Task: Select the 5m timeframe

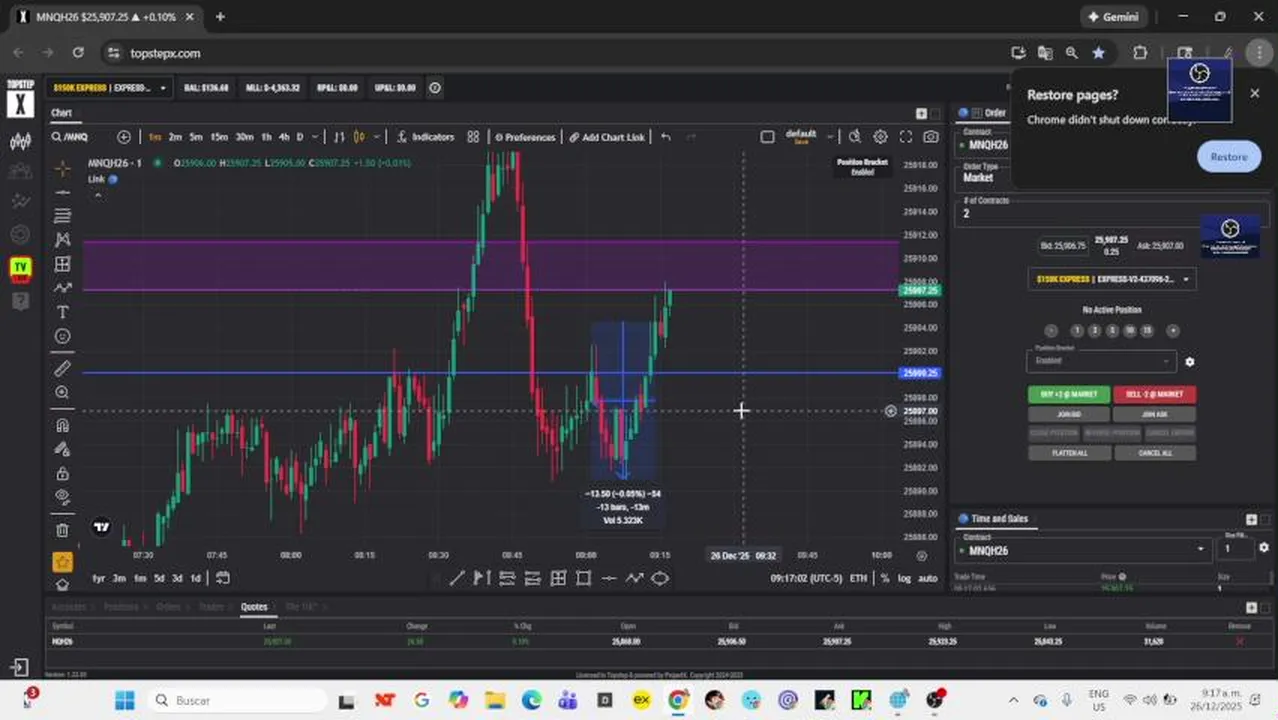Action: coord(196,137)
